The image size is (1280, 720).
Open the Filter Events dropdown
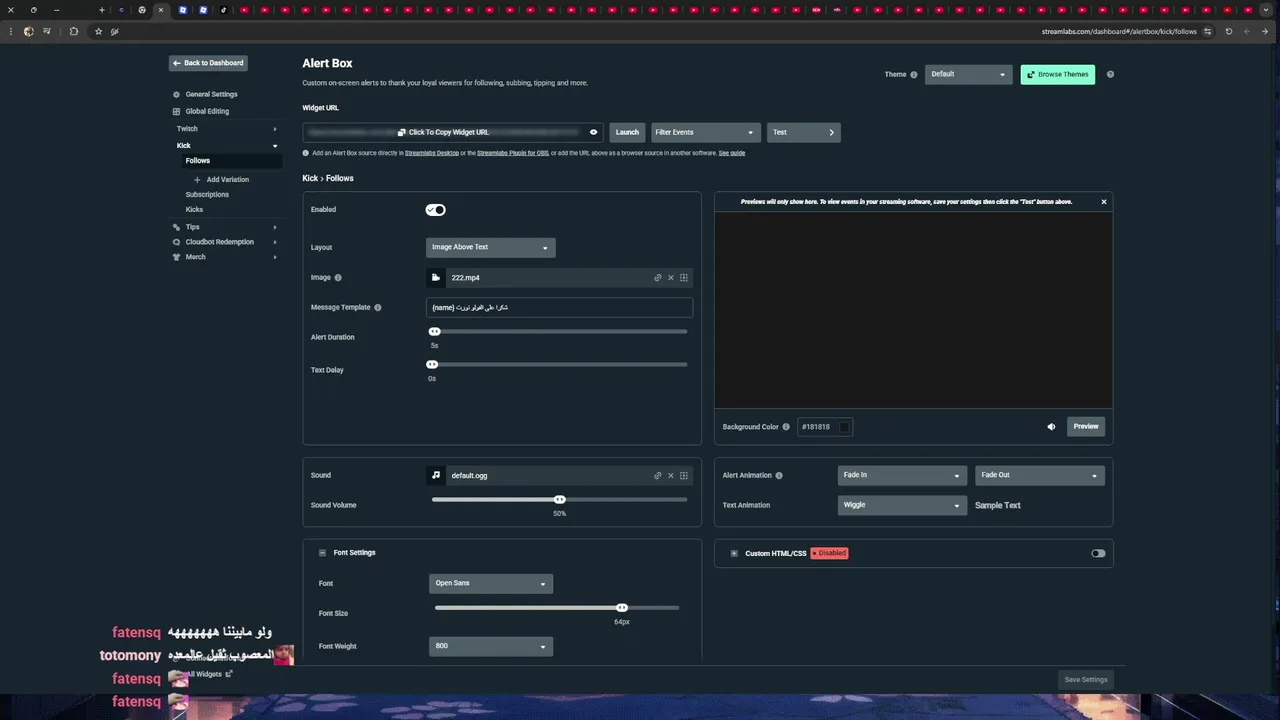coord(705,132)
